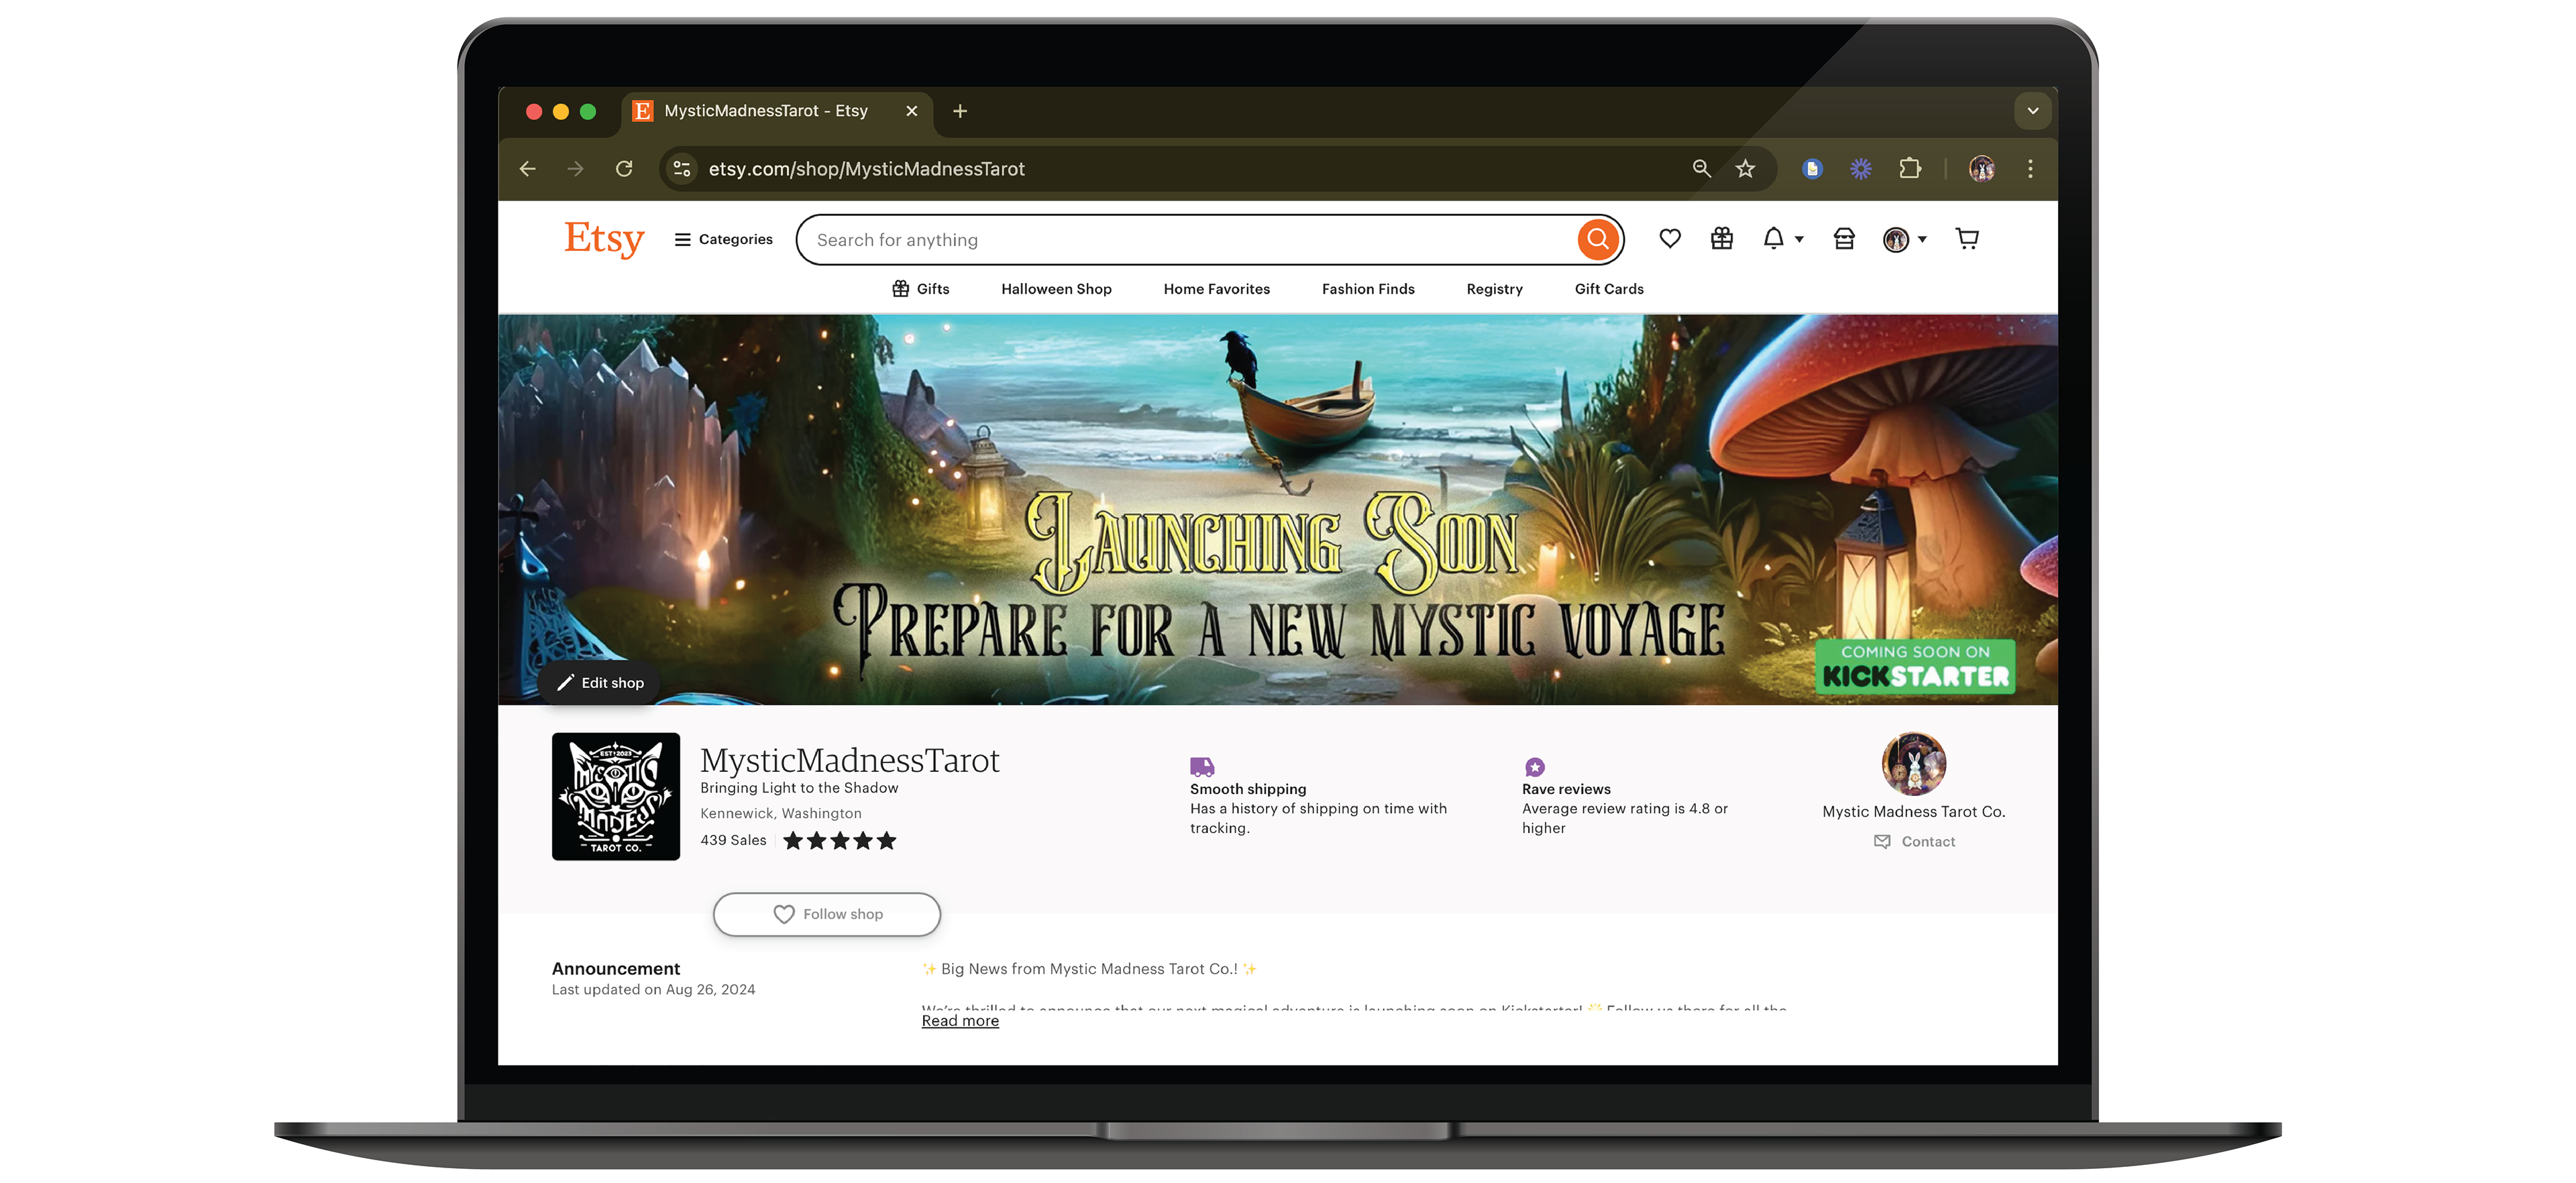Open the blue document extension icon
The height and width of the screenshot is (1183, 2576).
point(1812,169)
